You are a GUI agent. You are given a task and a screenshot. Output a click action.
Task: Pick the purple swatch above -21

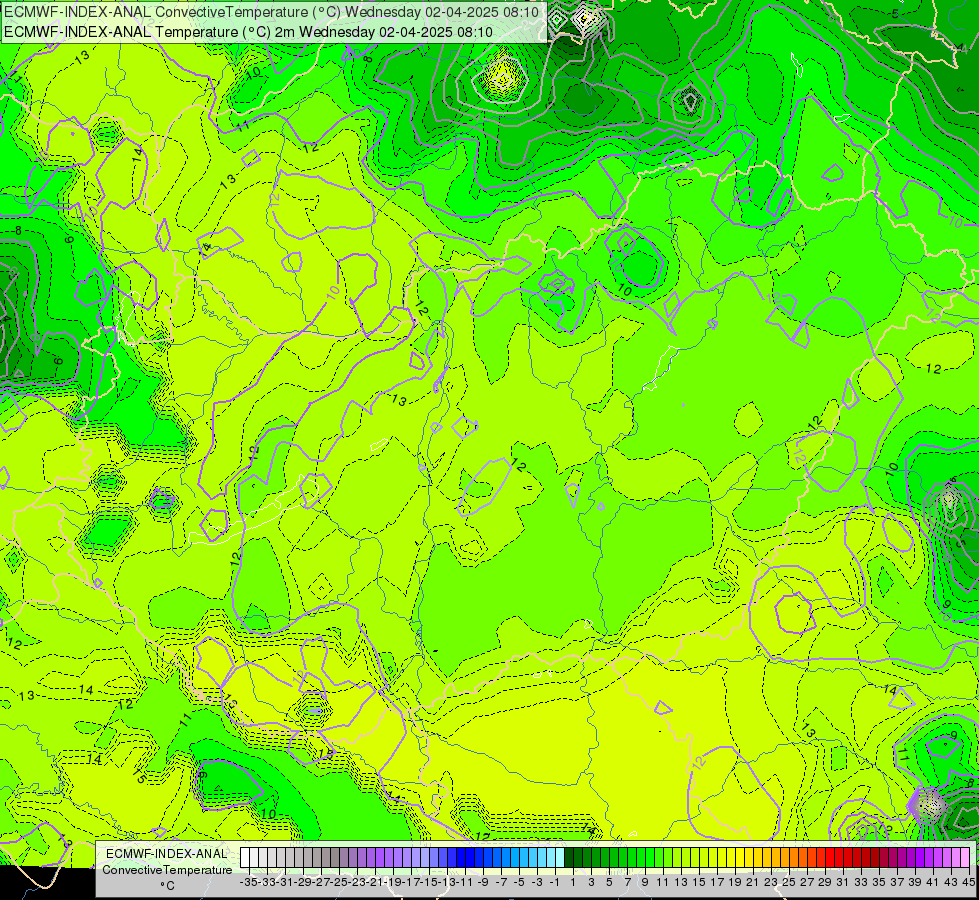[371, 857]
